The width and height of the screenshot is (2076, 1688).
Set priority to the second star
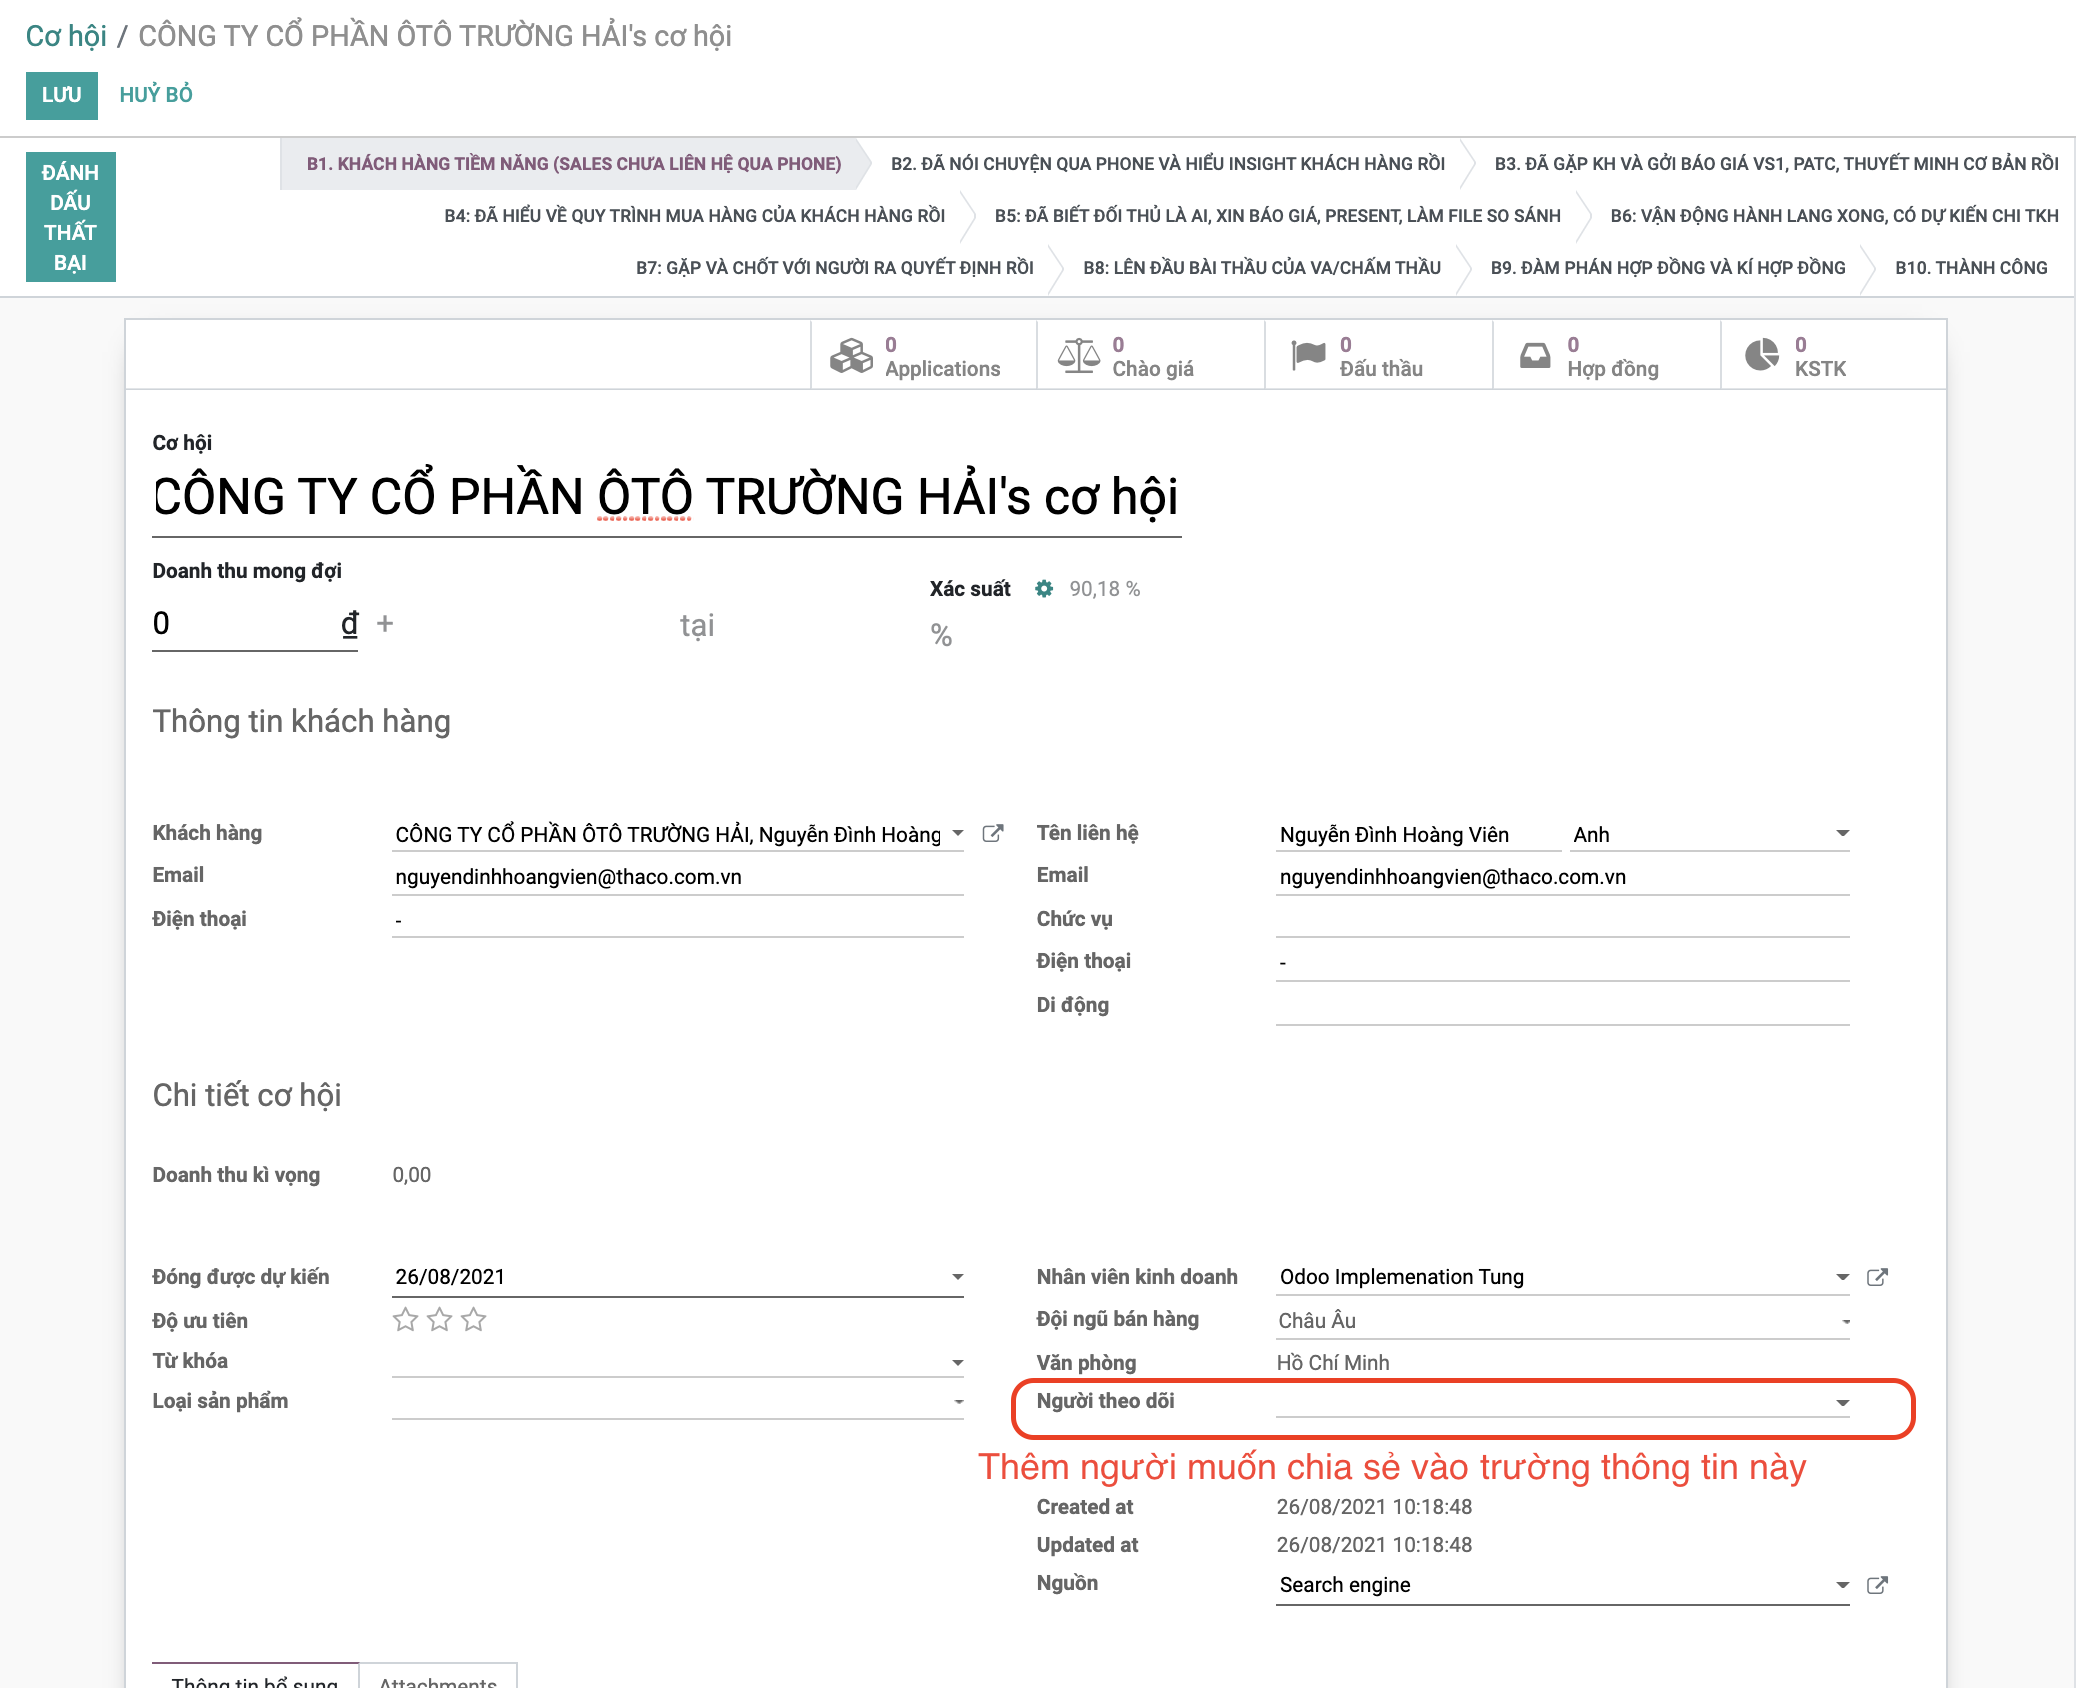pos(439,1320)
